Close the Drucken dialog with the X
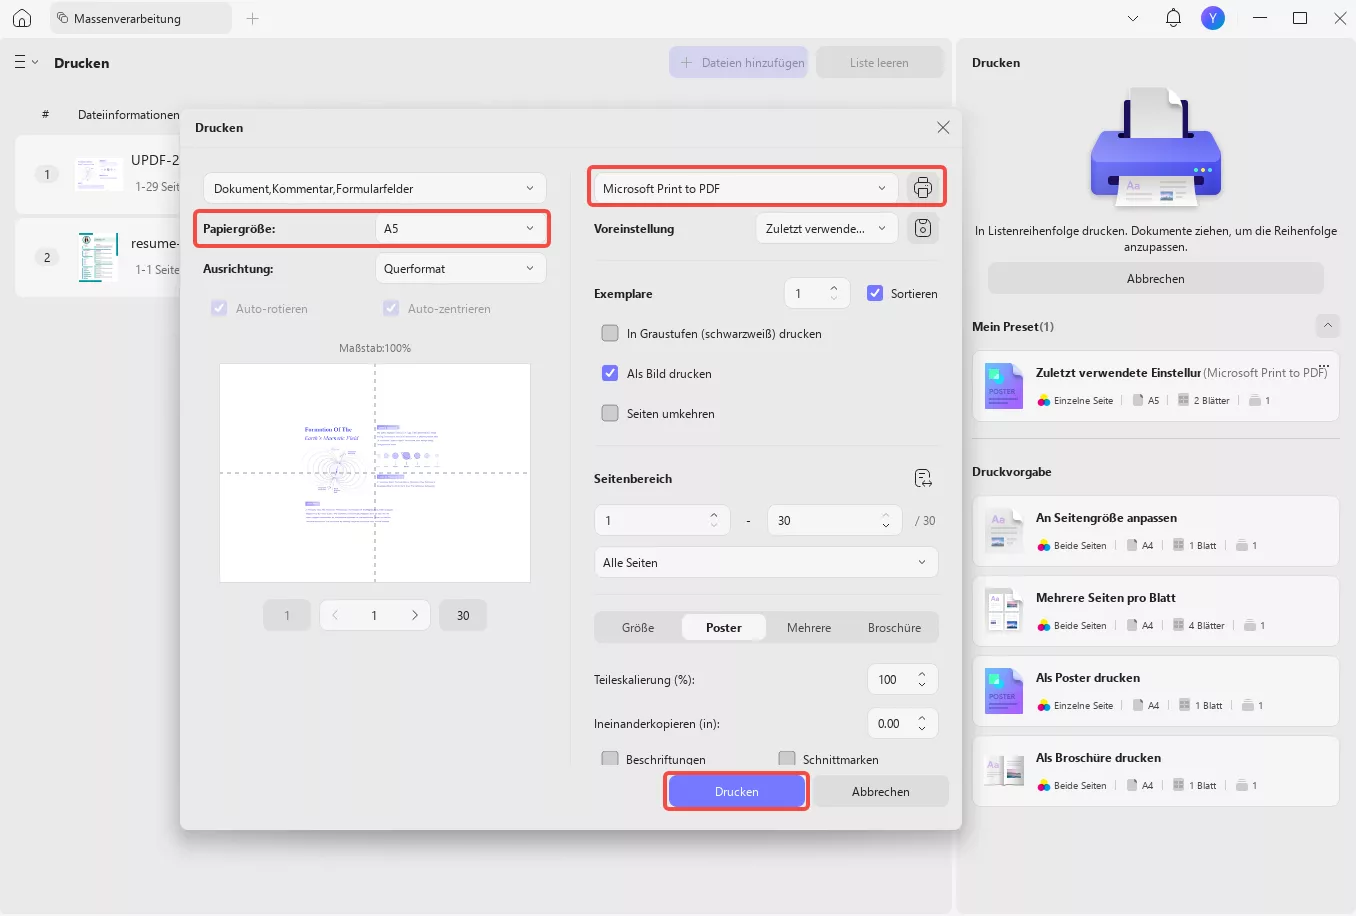Image resolution: width=1356 pixels, height=916 pixels. 943,127
